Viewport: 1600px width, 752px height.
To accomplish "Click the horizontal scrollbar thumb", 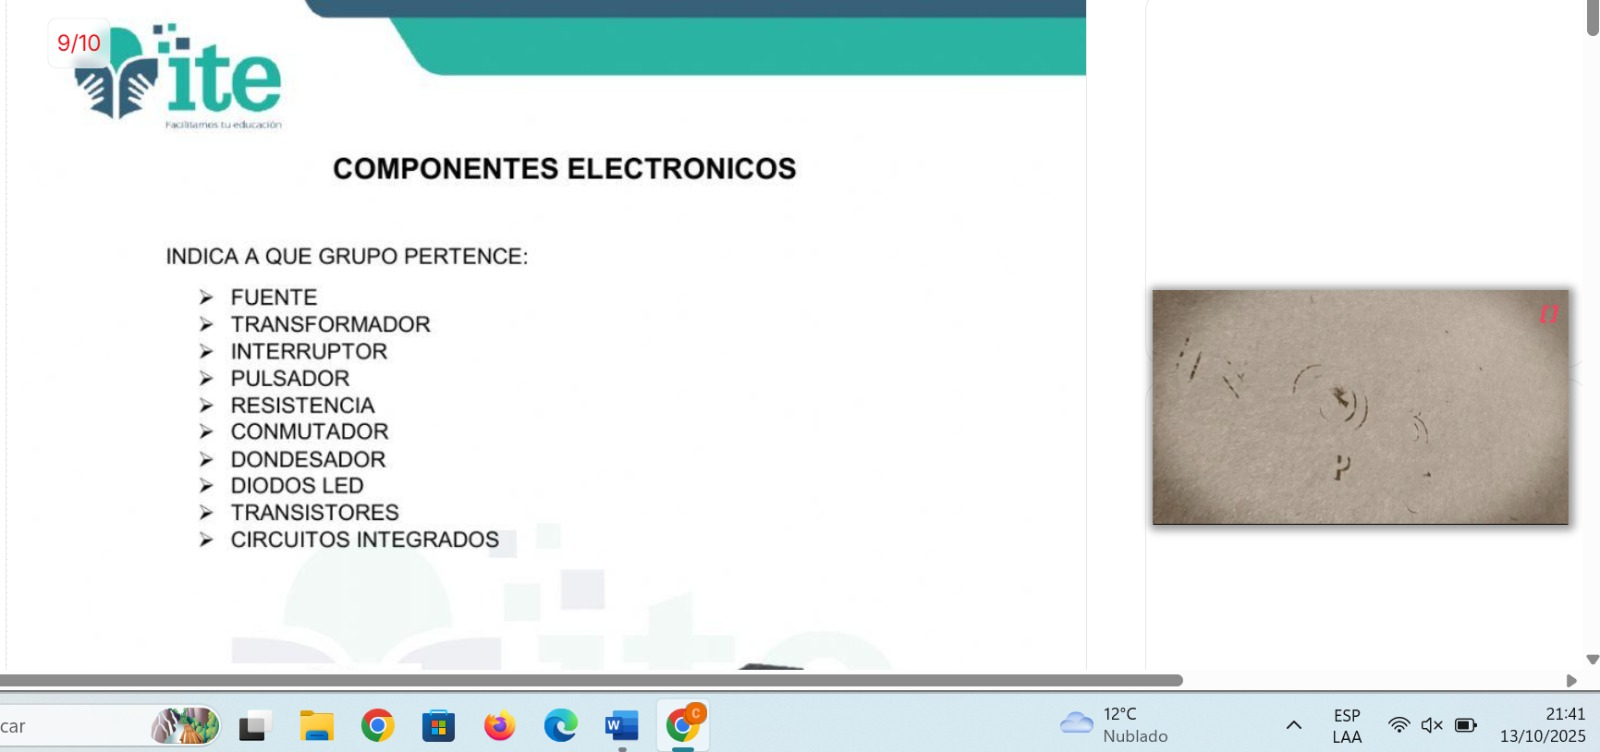I will [x=590, y=680].
